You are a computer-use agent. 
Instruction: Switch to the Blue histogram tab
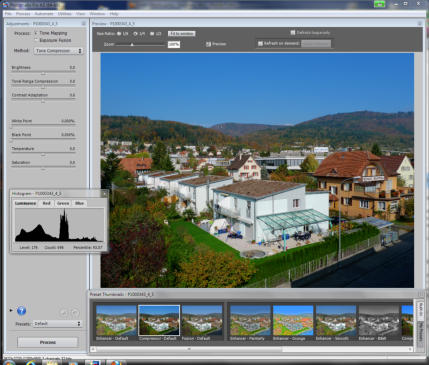tap(79, 203)
